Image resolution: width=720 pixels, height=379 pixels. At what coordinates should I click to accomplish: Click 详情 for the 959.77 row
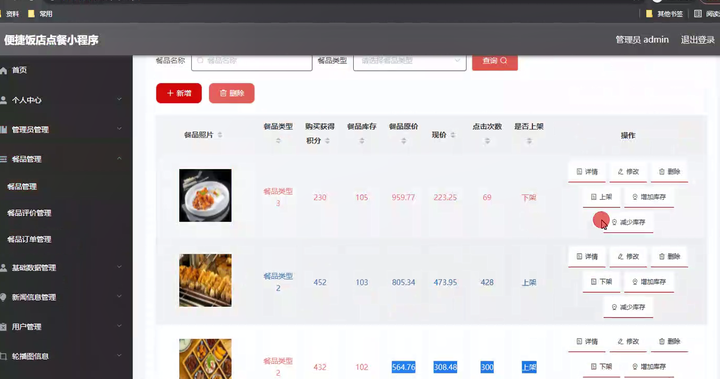coord(587,172)
